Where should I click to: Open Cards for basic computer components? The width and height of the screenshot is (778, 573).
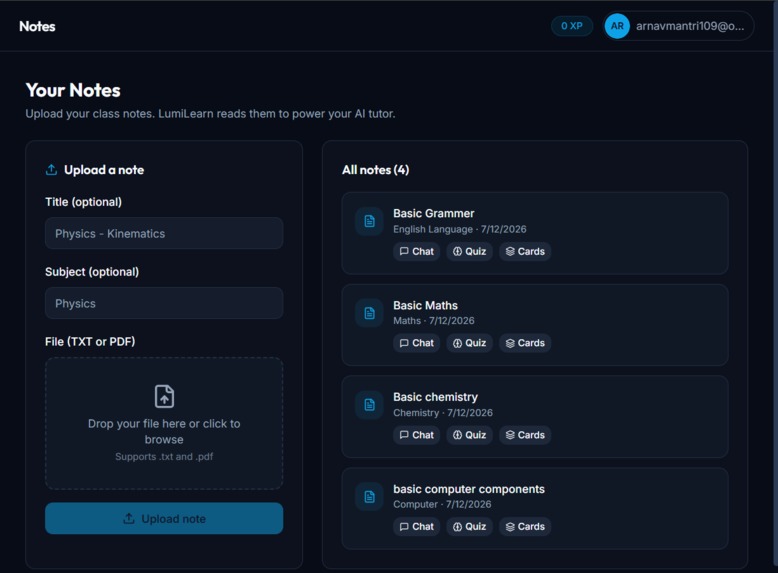525,526
